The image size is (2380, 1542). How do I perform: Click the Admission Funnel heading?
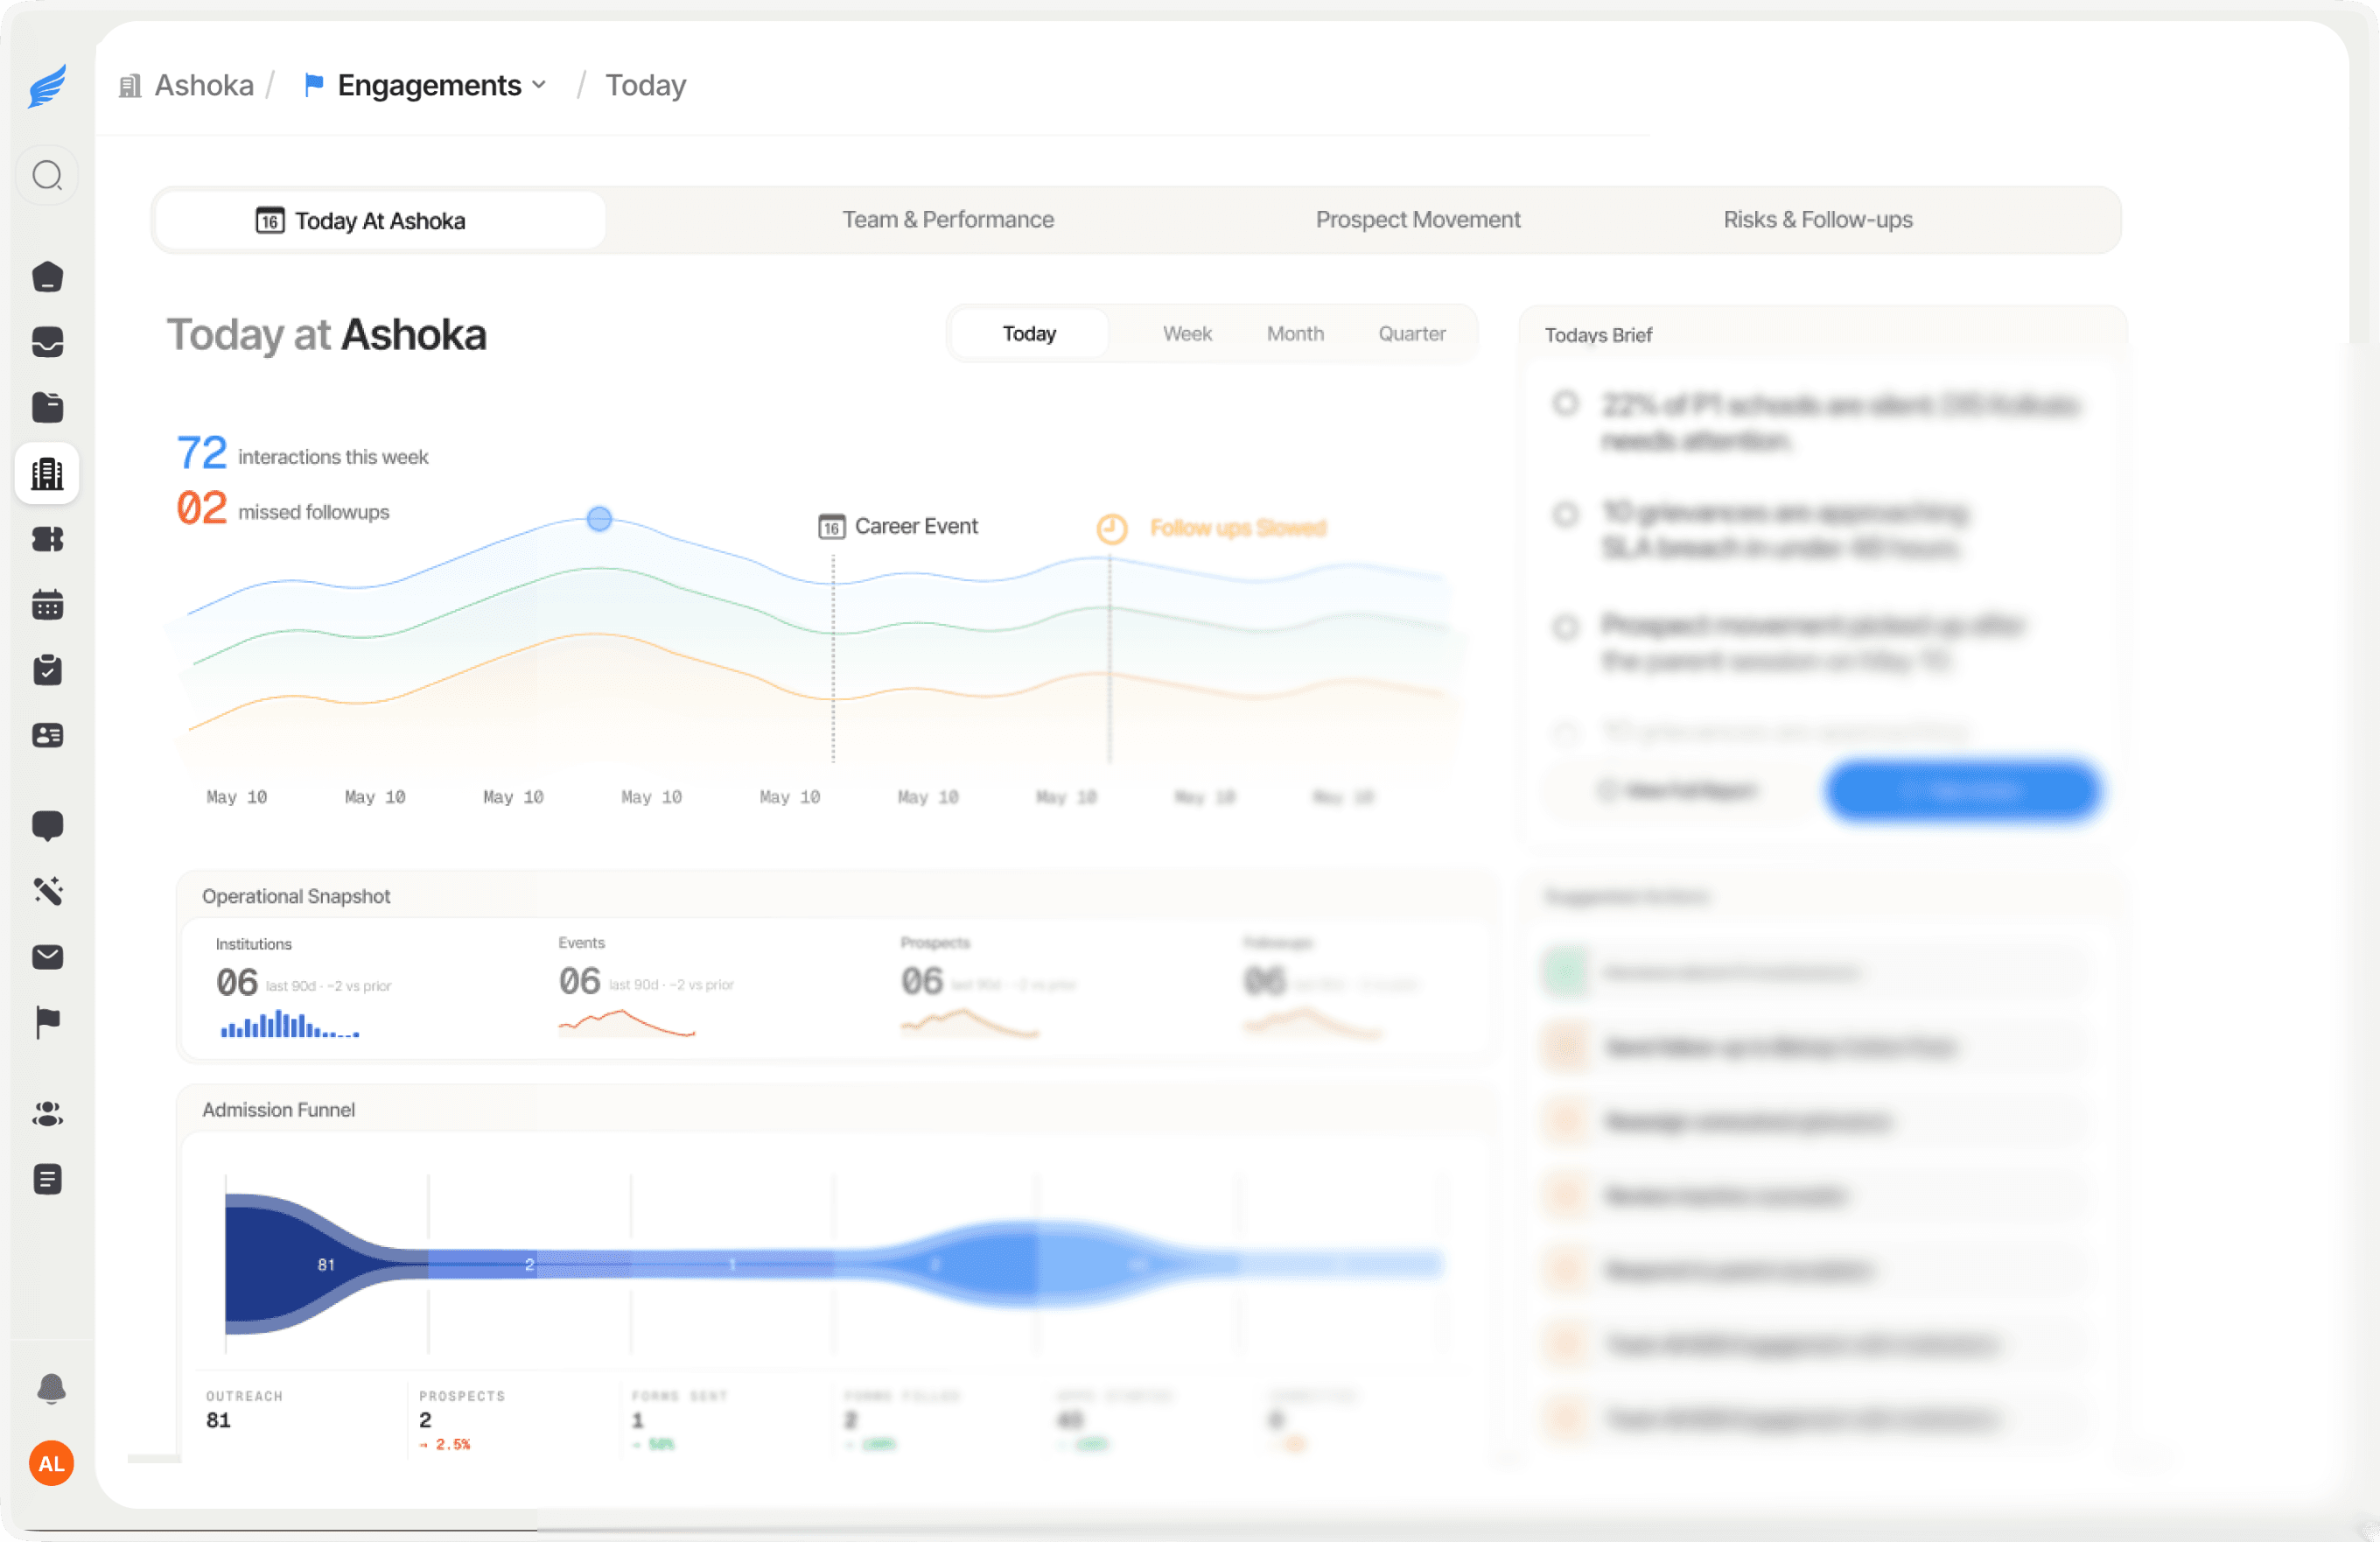pyautogui.click(x=279, y=1110)
